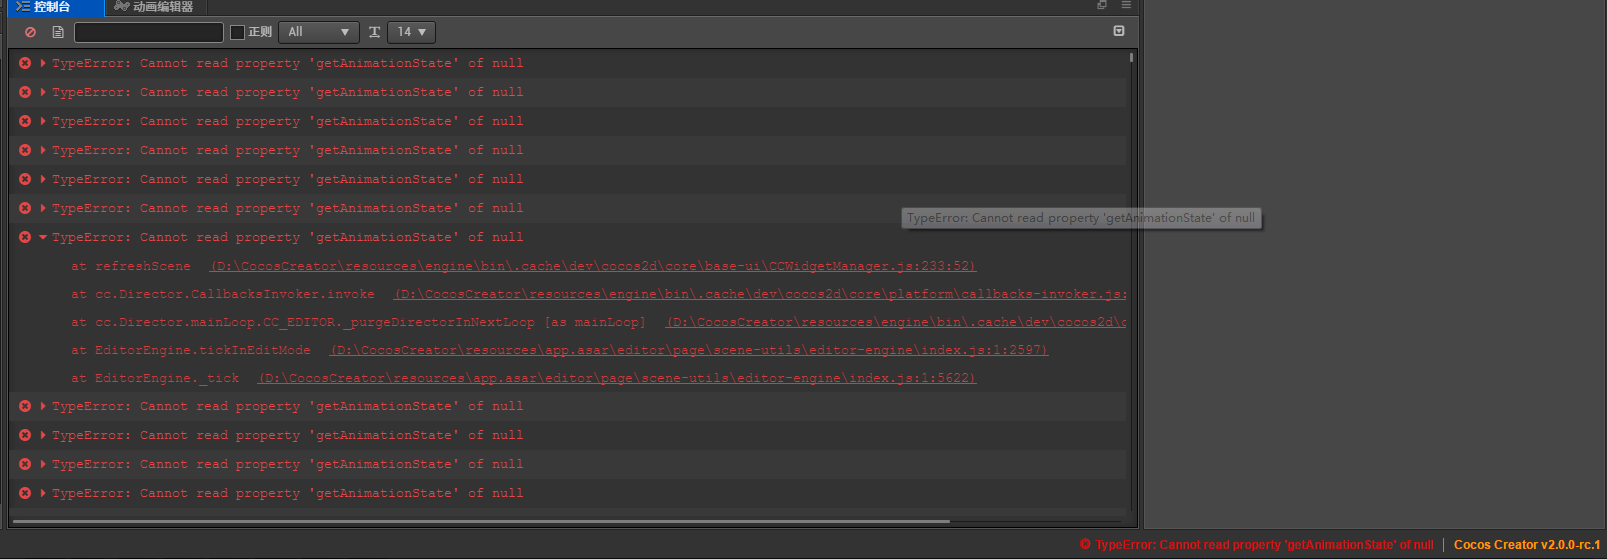Open the log file icon

point(58,32)
